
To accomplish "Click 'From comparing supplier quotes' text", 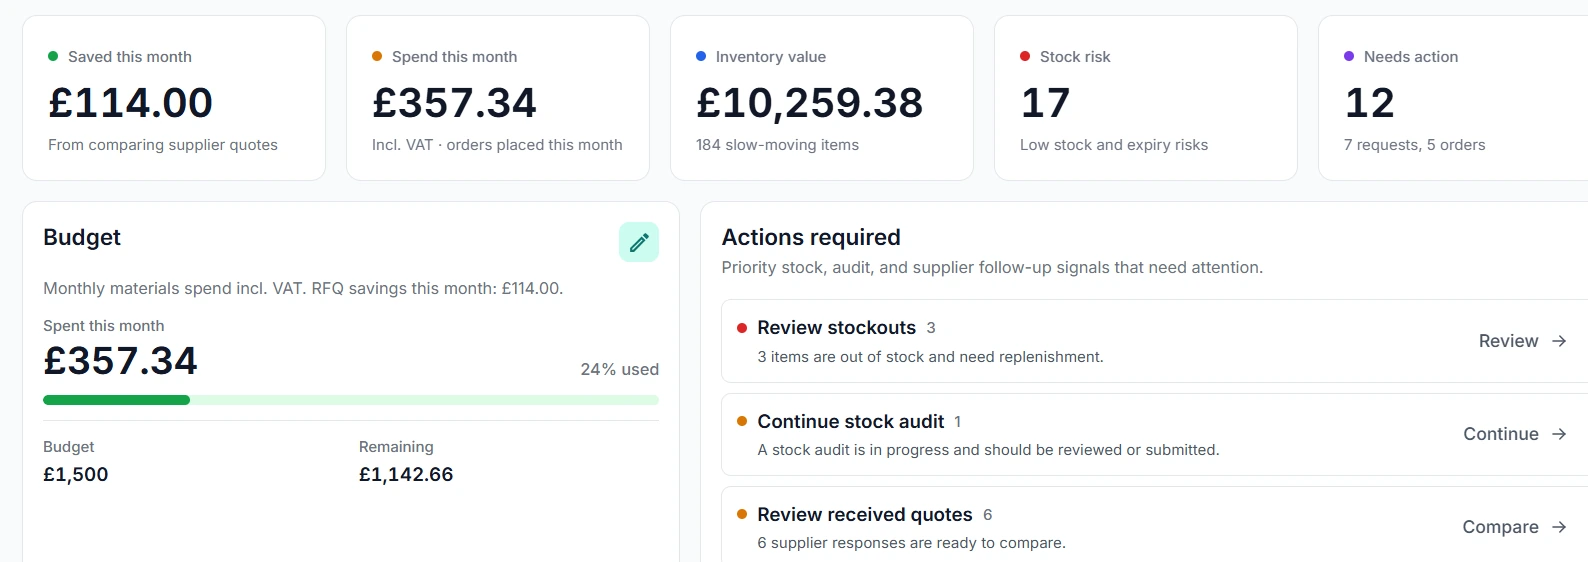I will point(163,145).
